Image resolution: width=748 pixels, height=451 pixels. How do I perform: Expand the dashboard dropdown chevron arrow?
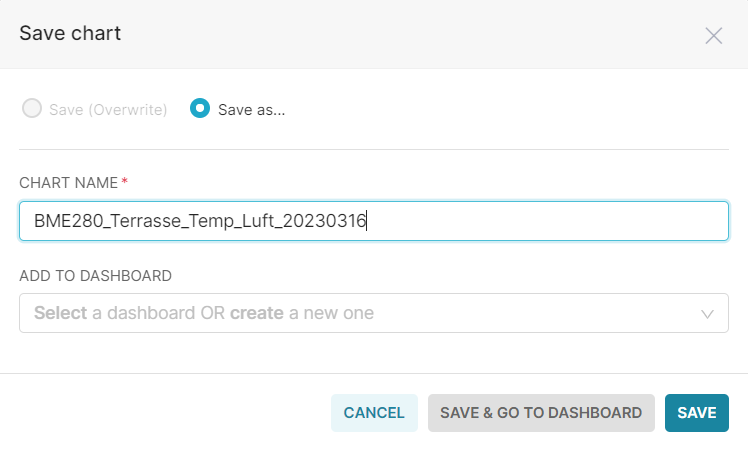(707, 314)
